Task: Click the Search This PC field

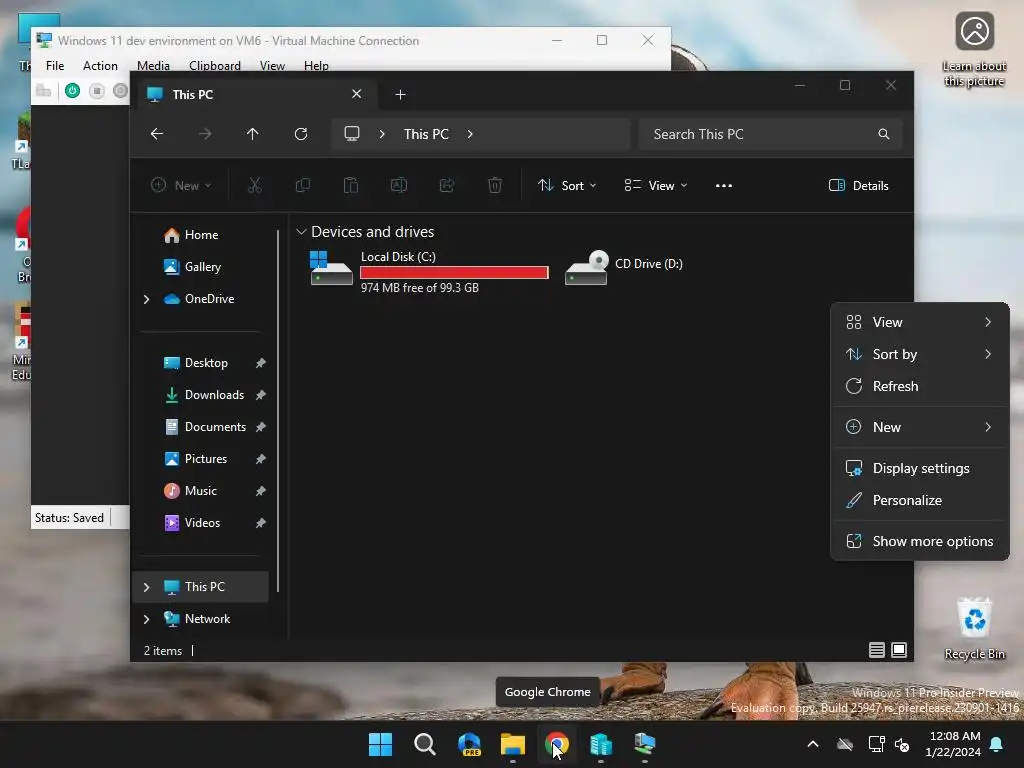Action: (x=771, y=134)
